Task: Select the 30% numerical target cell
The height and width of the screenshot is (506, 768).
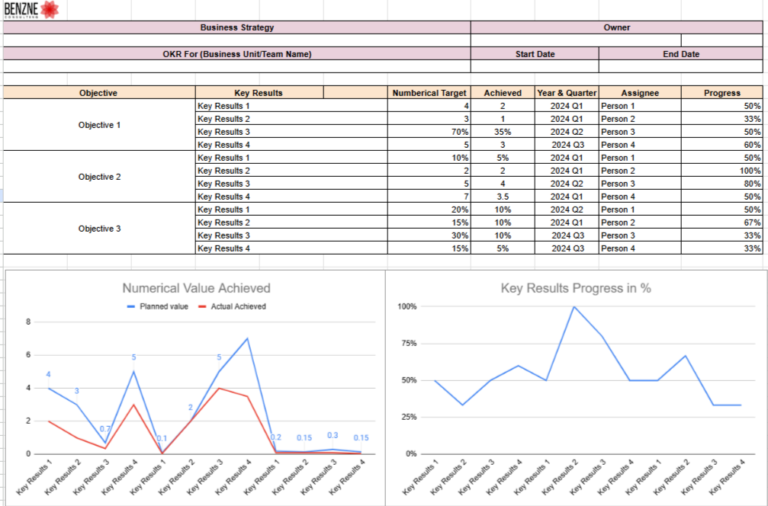Action: point(429,236)
